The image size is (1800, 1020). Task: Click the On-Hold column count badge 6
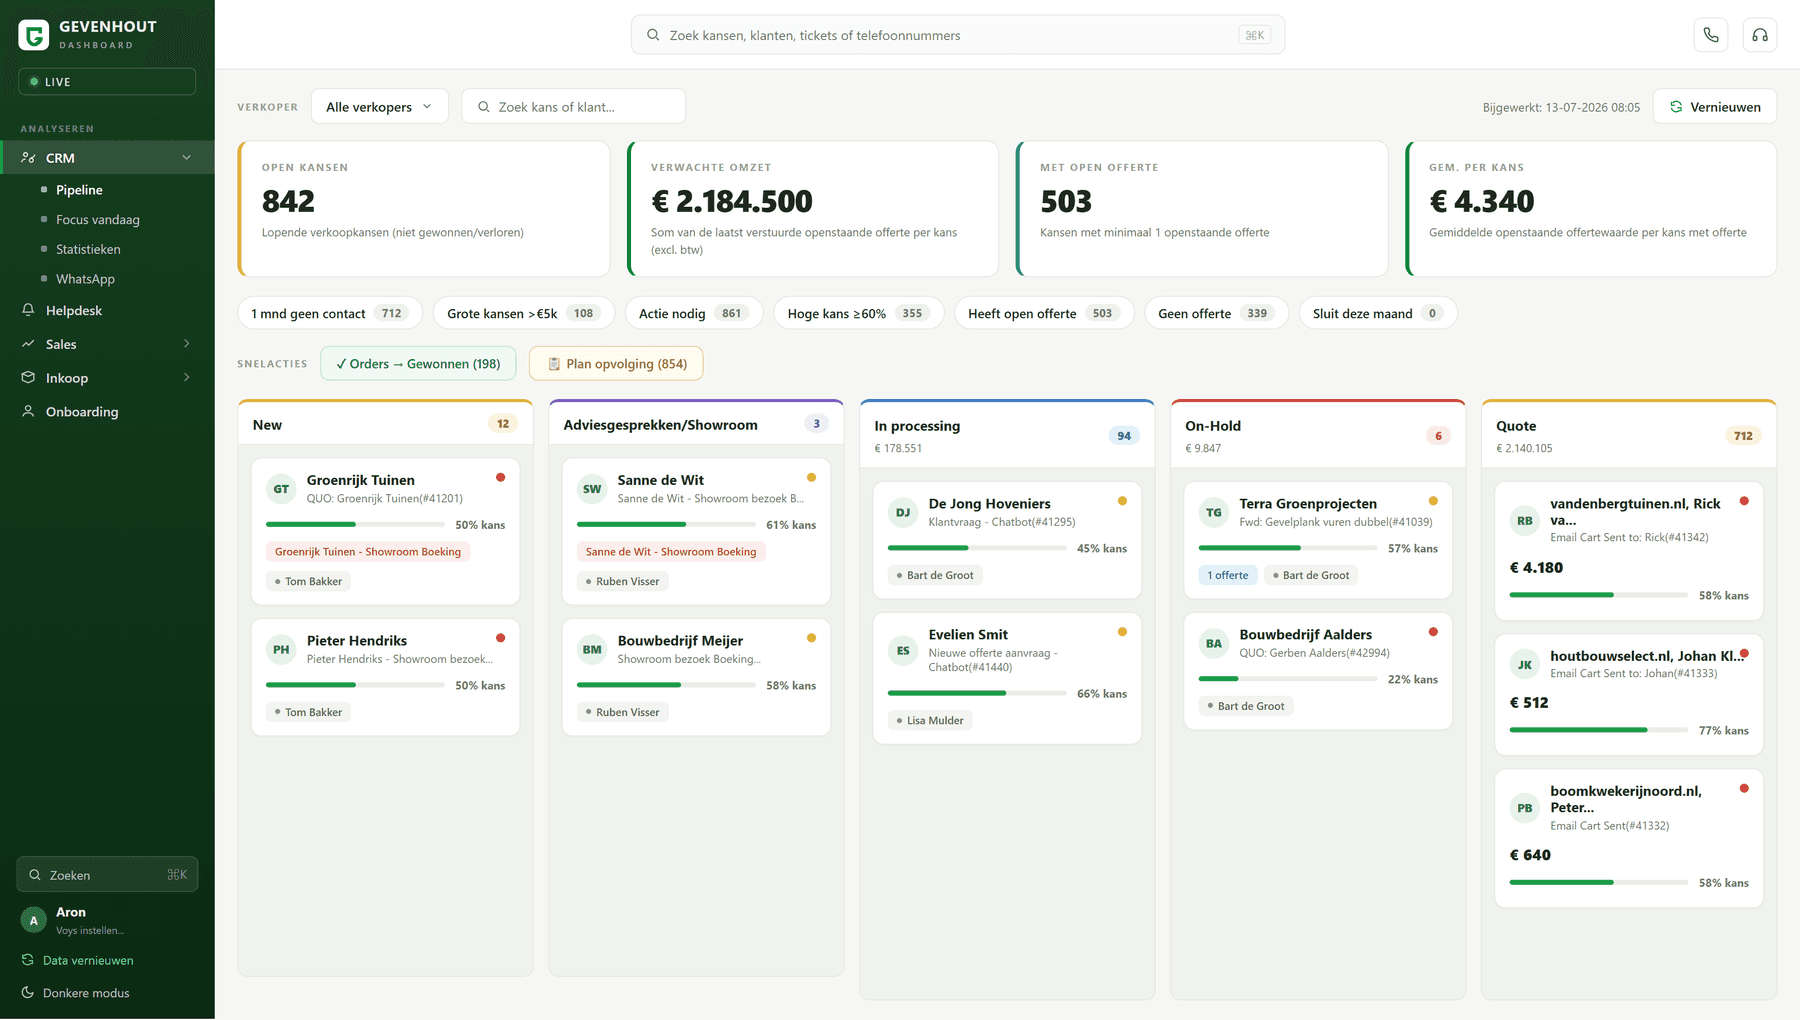(1438, 436)
